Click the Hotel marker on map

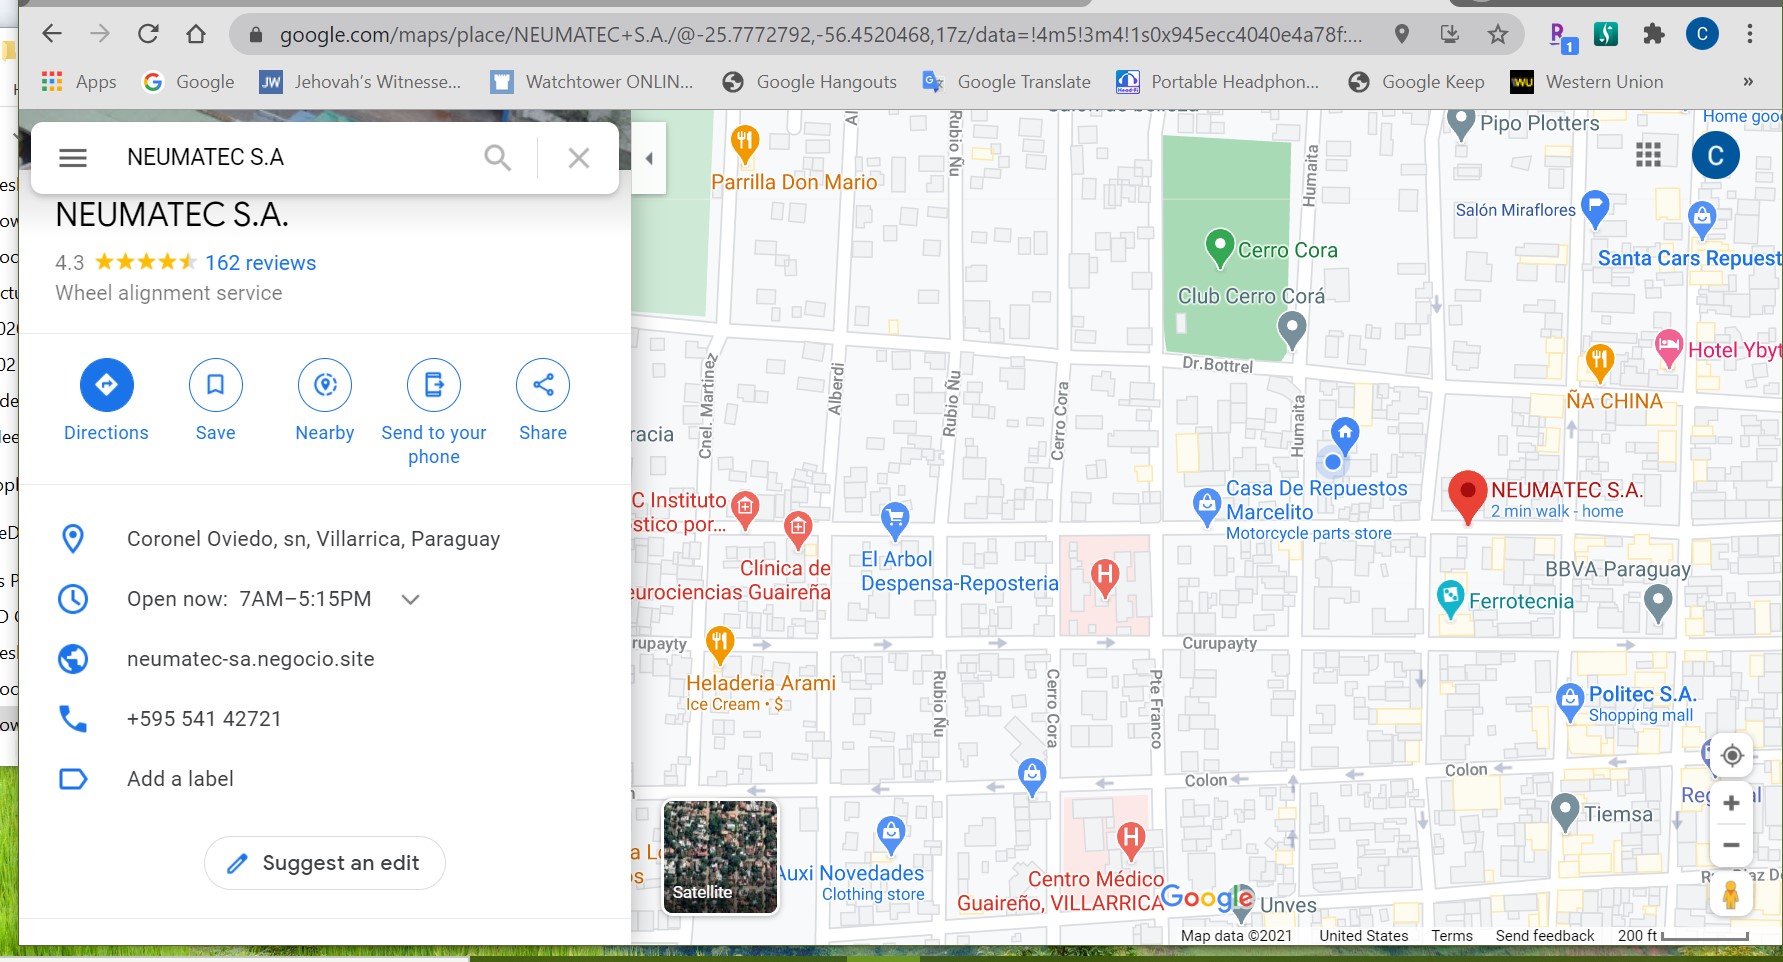click(x=1668, y=347)
